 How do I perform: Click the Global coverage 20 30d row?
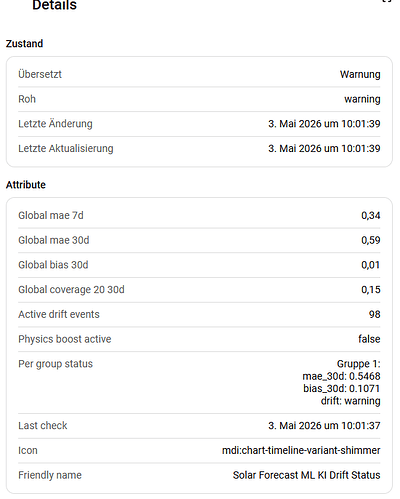[x=199, y=289]
